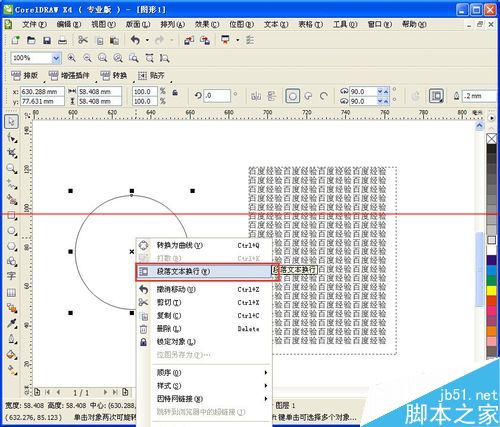The height and width of the screenshot is (427, 500).
Task: Open the 文件(F) menu
Action: pos(34,24)
